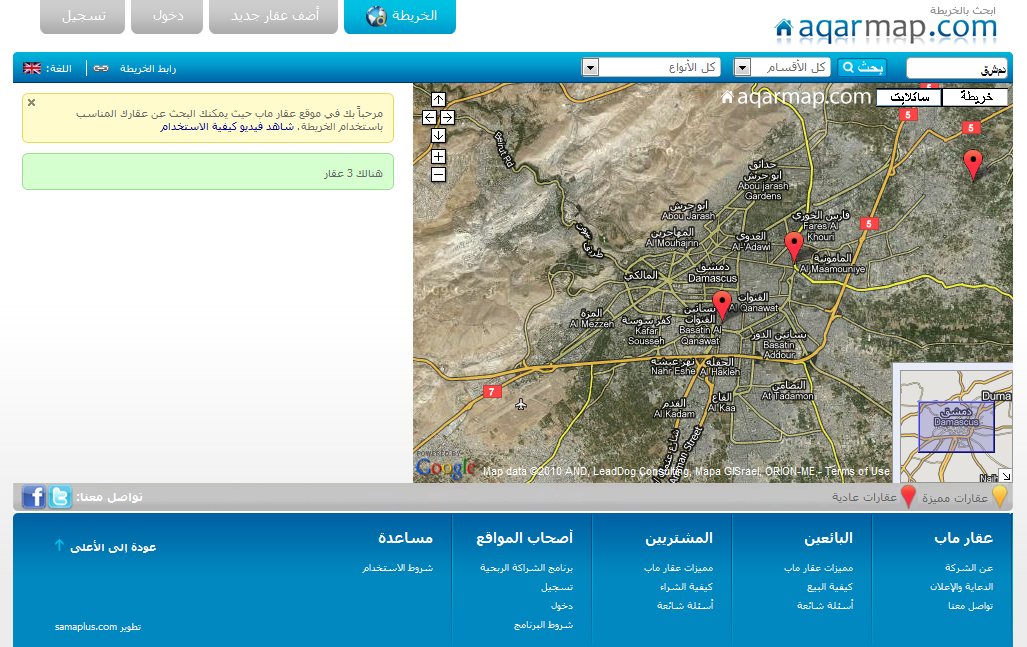Switch to the خريطة map view
Image resolution: width=1027 pixels, height=647 pixels.
pos(975,97)
